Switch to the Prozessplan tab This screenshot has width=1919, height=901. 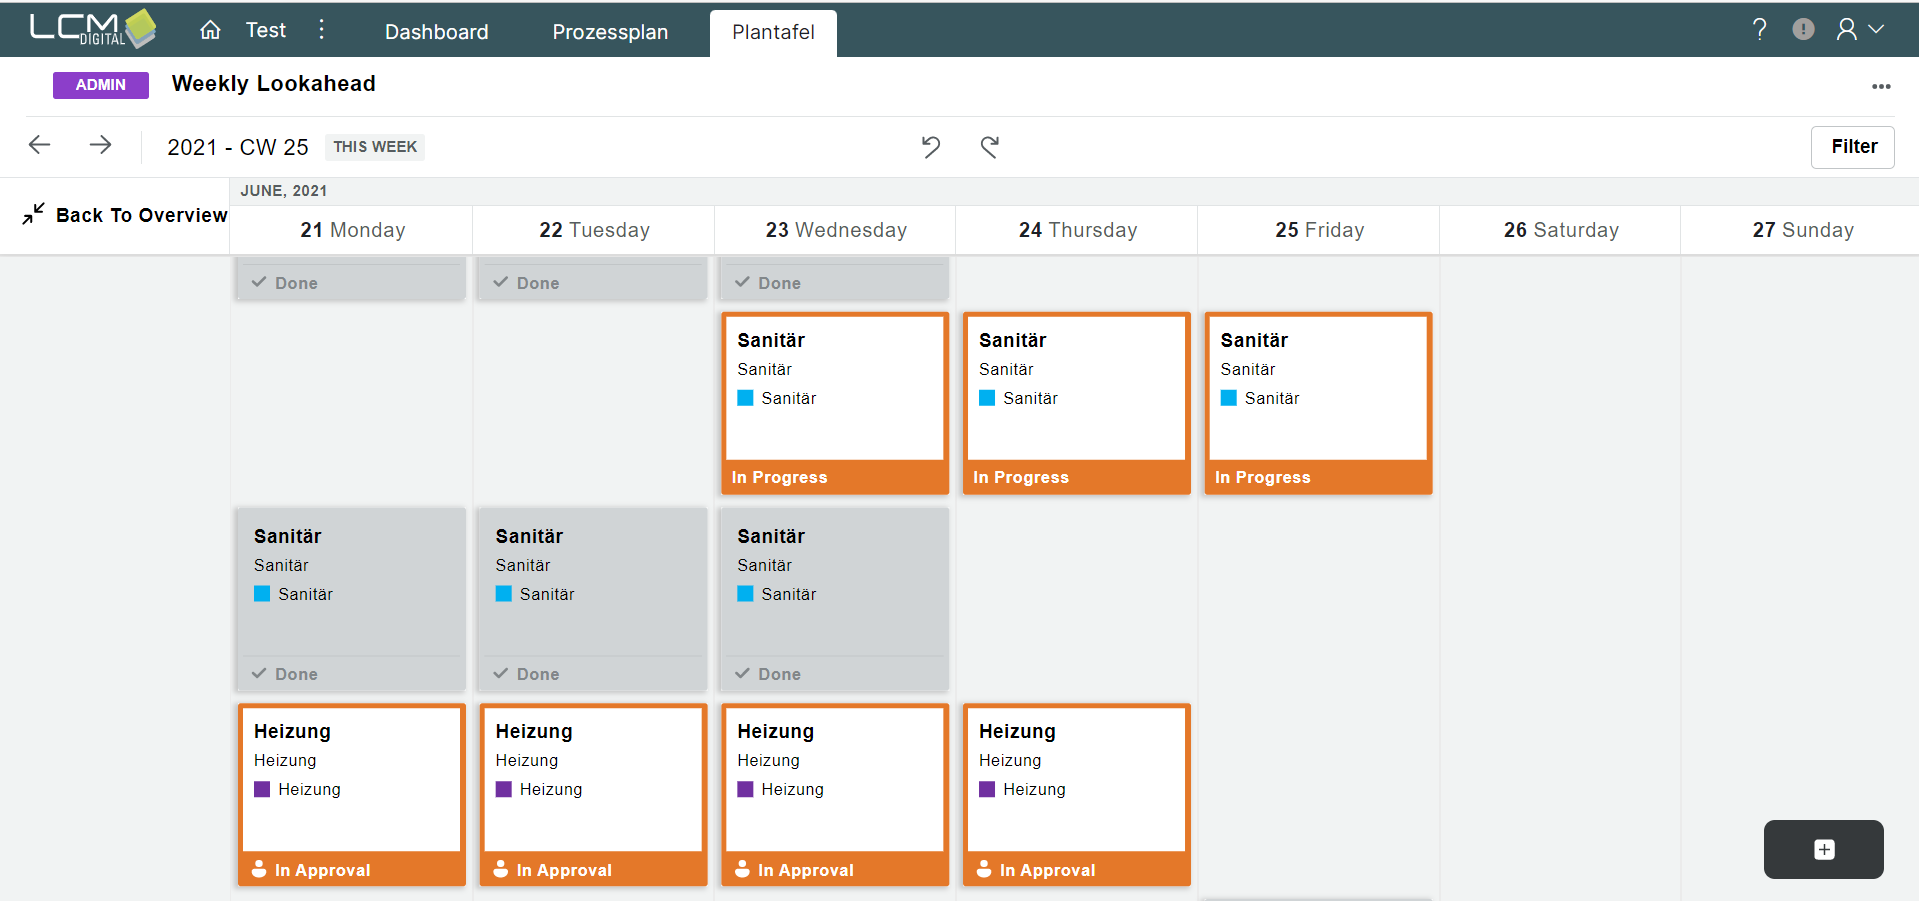[610, 32]
